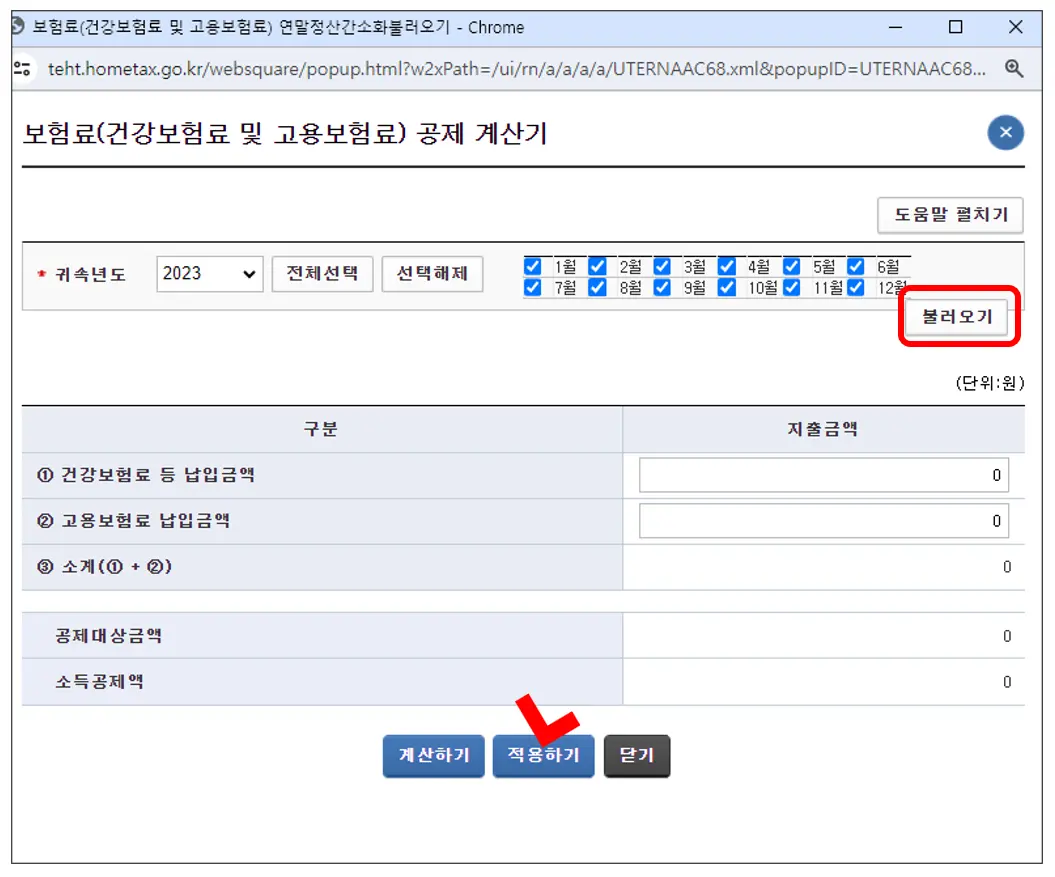The height and width of the screenshot is (877, 1055).
Task: Click the blue circular close icon on the popup
Action: click(x=1006, y=132)
